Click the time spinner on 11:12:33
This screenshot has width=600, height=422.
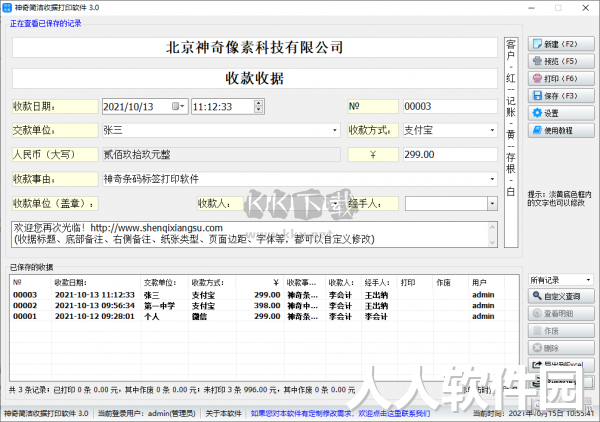259,106
